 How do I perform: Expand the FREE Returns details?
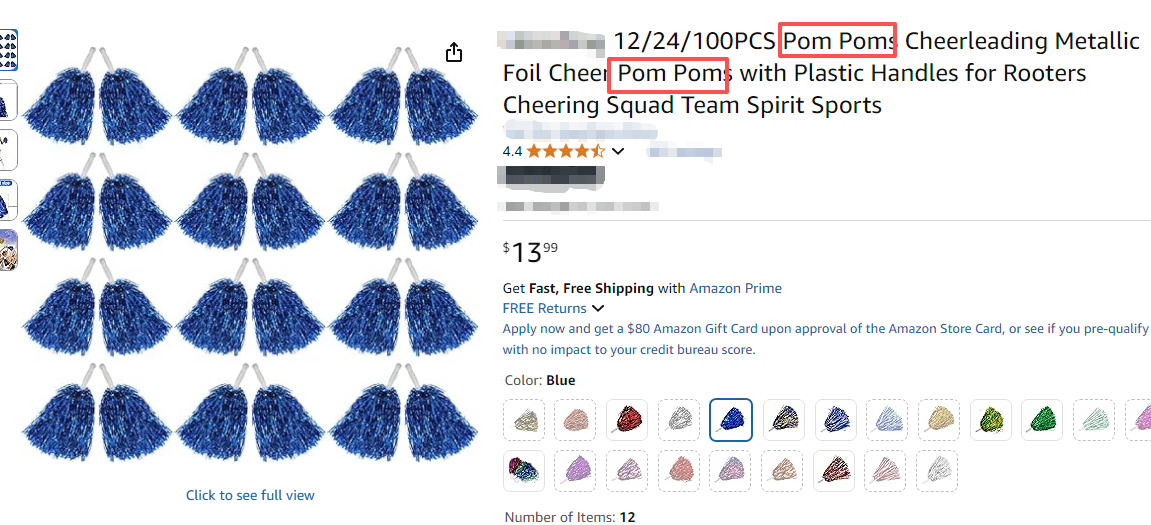click(x=598, y=308)
